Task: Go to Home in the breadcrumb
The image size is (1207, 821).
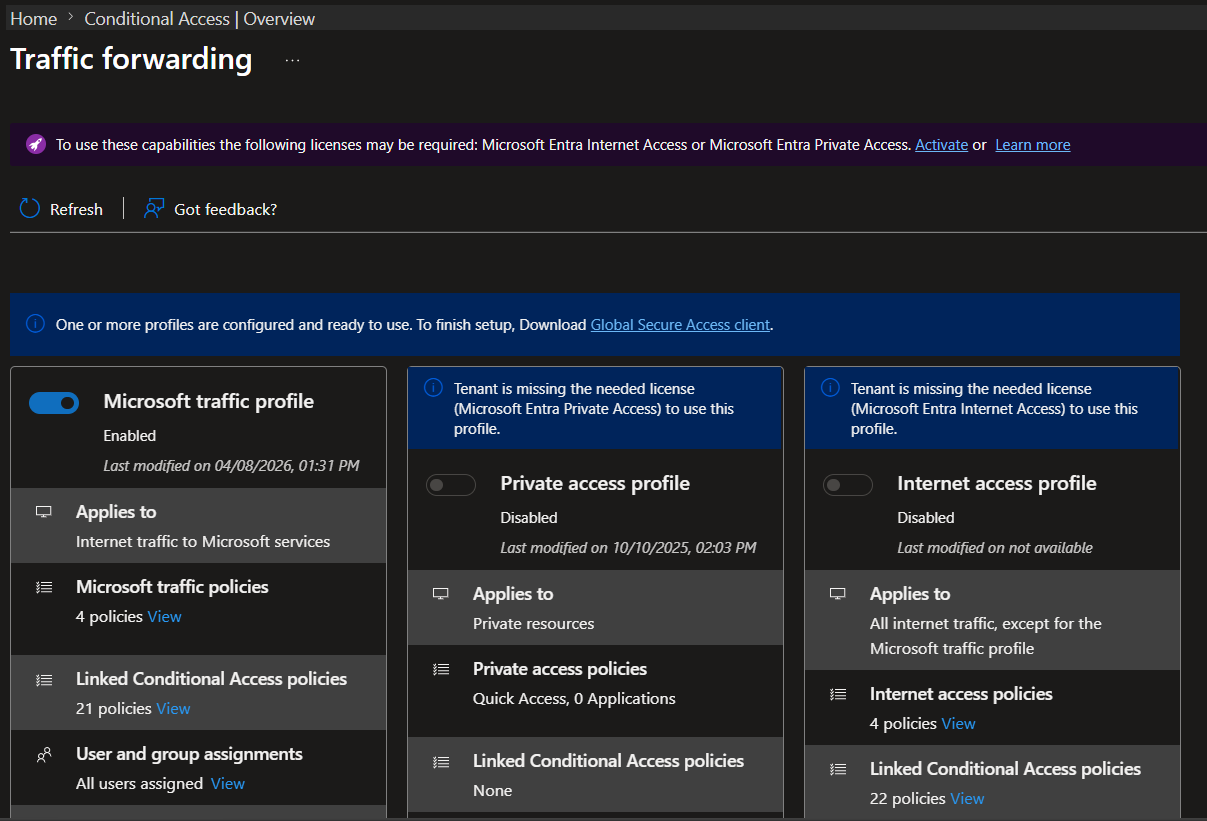Action: click(33, 19)
